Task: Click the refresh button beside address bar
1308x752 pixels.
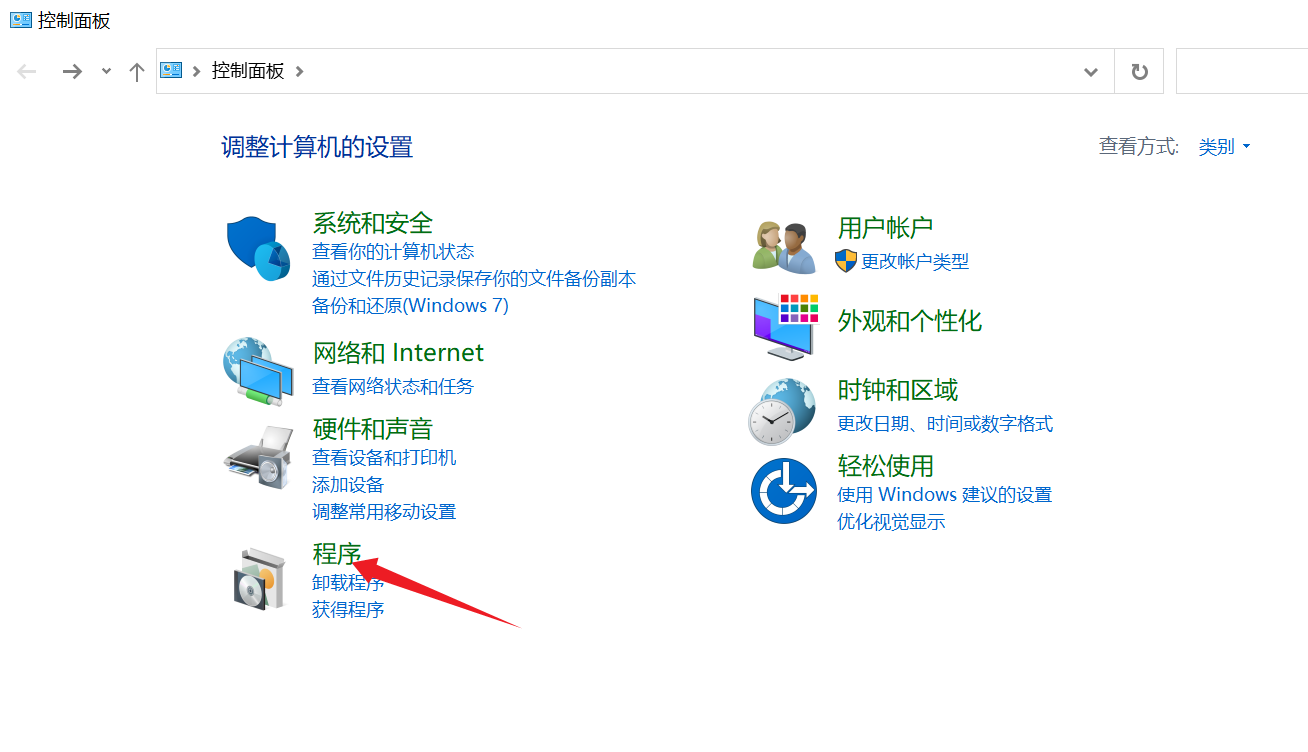Action: pyautogui.click(x=1139, y=72)
